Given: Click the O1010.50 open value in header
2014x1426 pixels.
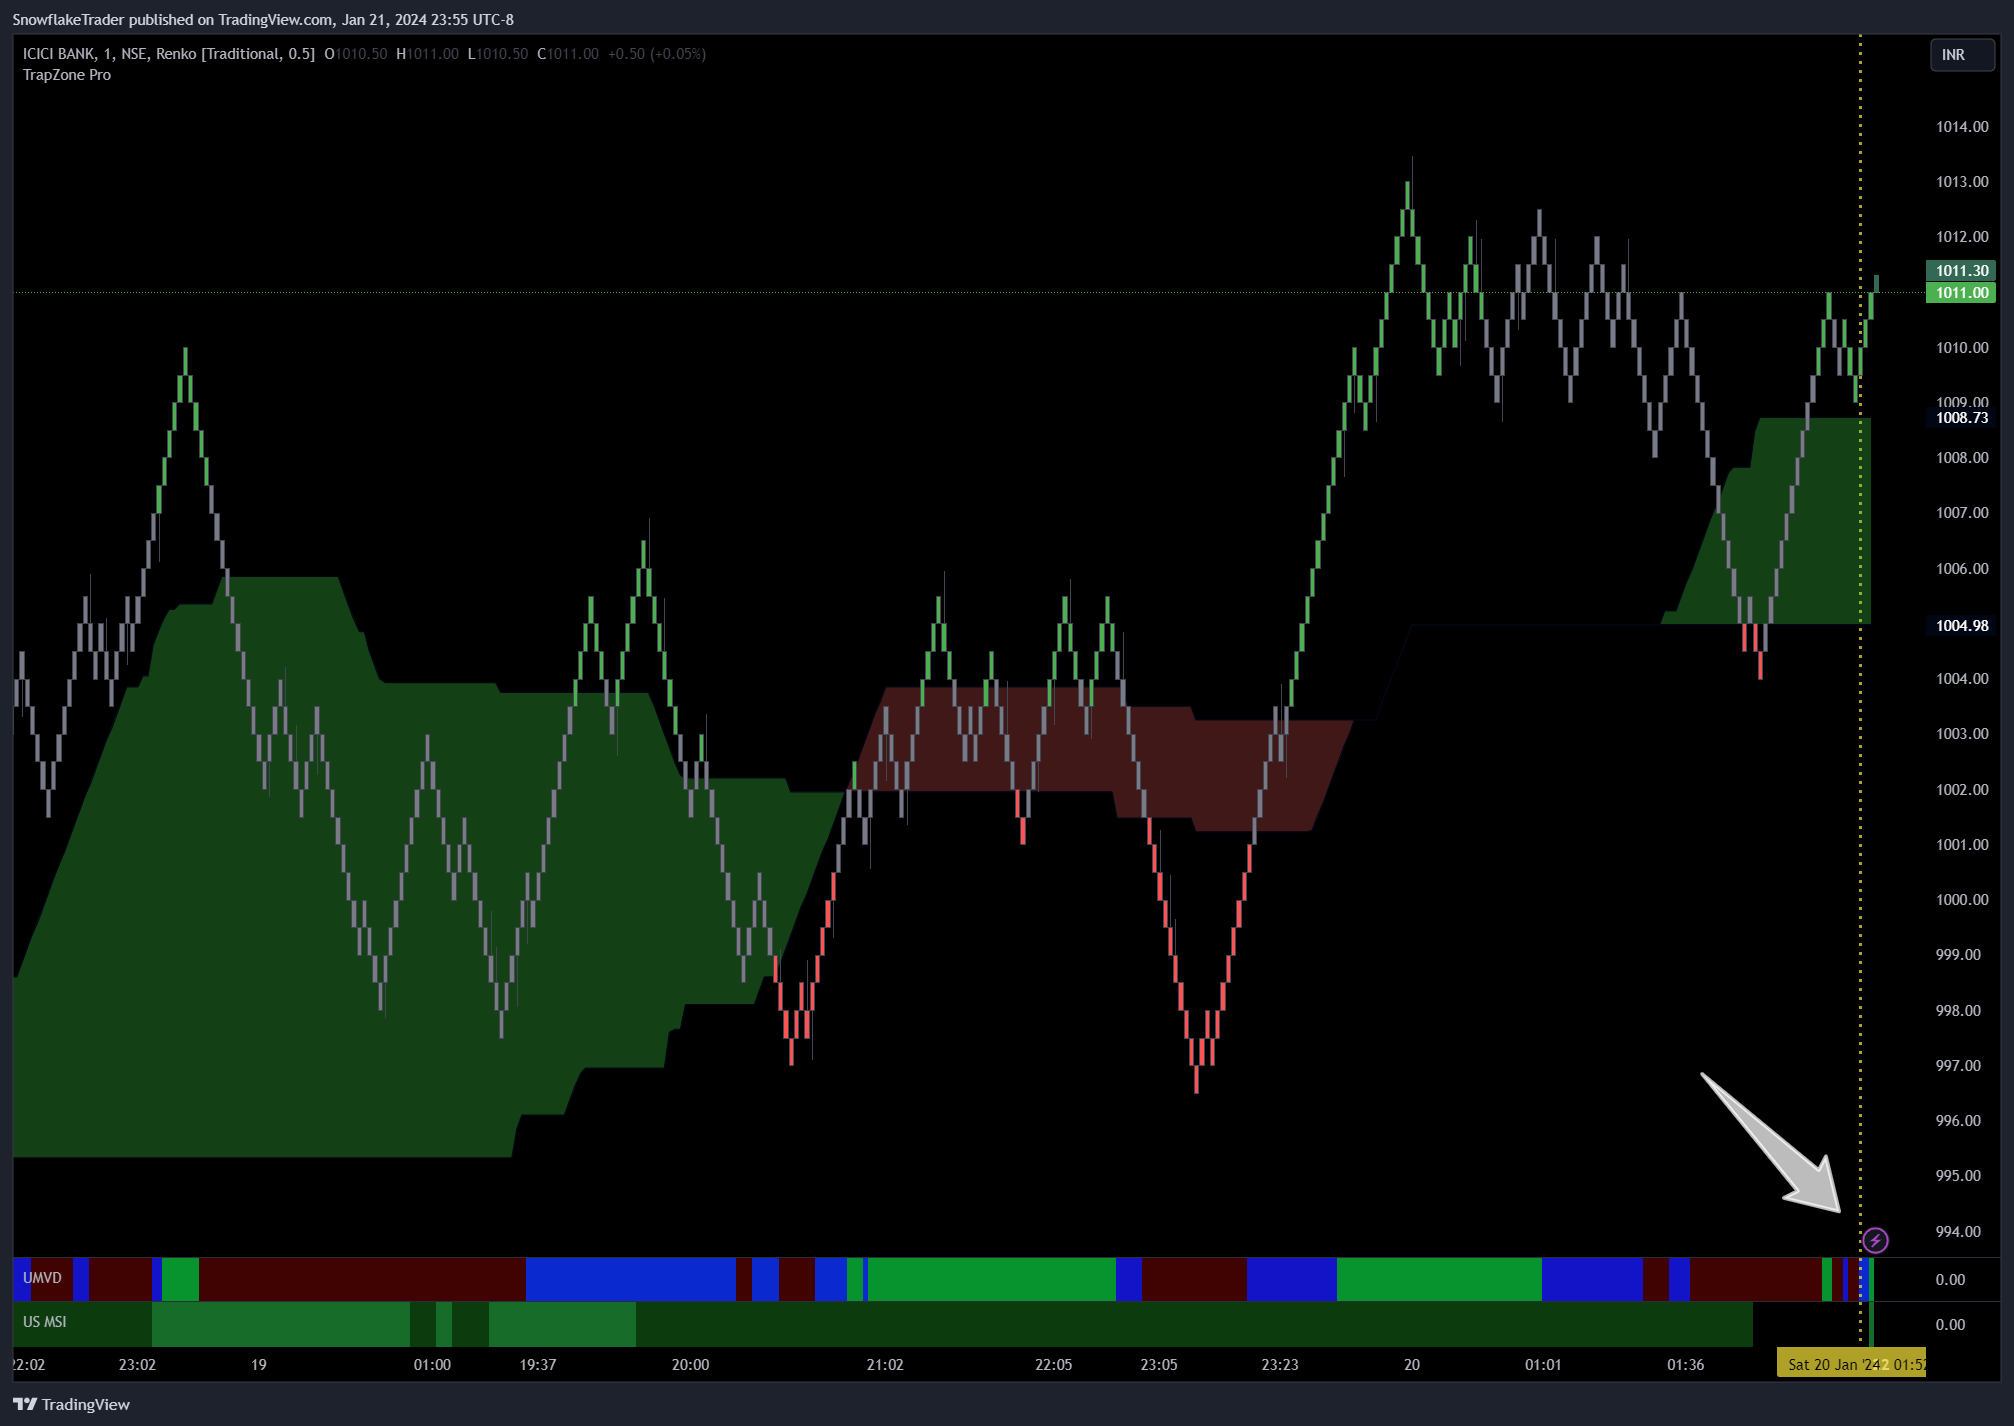Looking at the screenshot, I should 355,54.
